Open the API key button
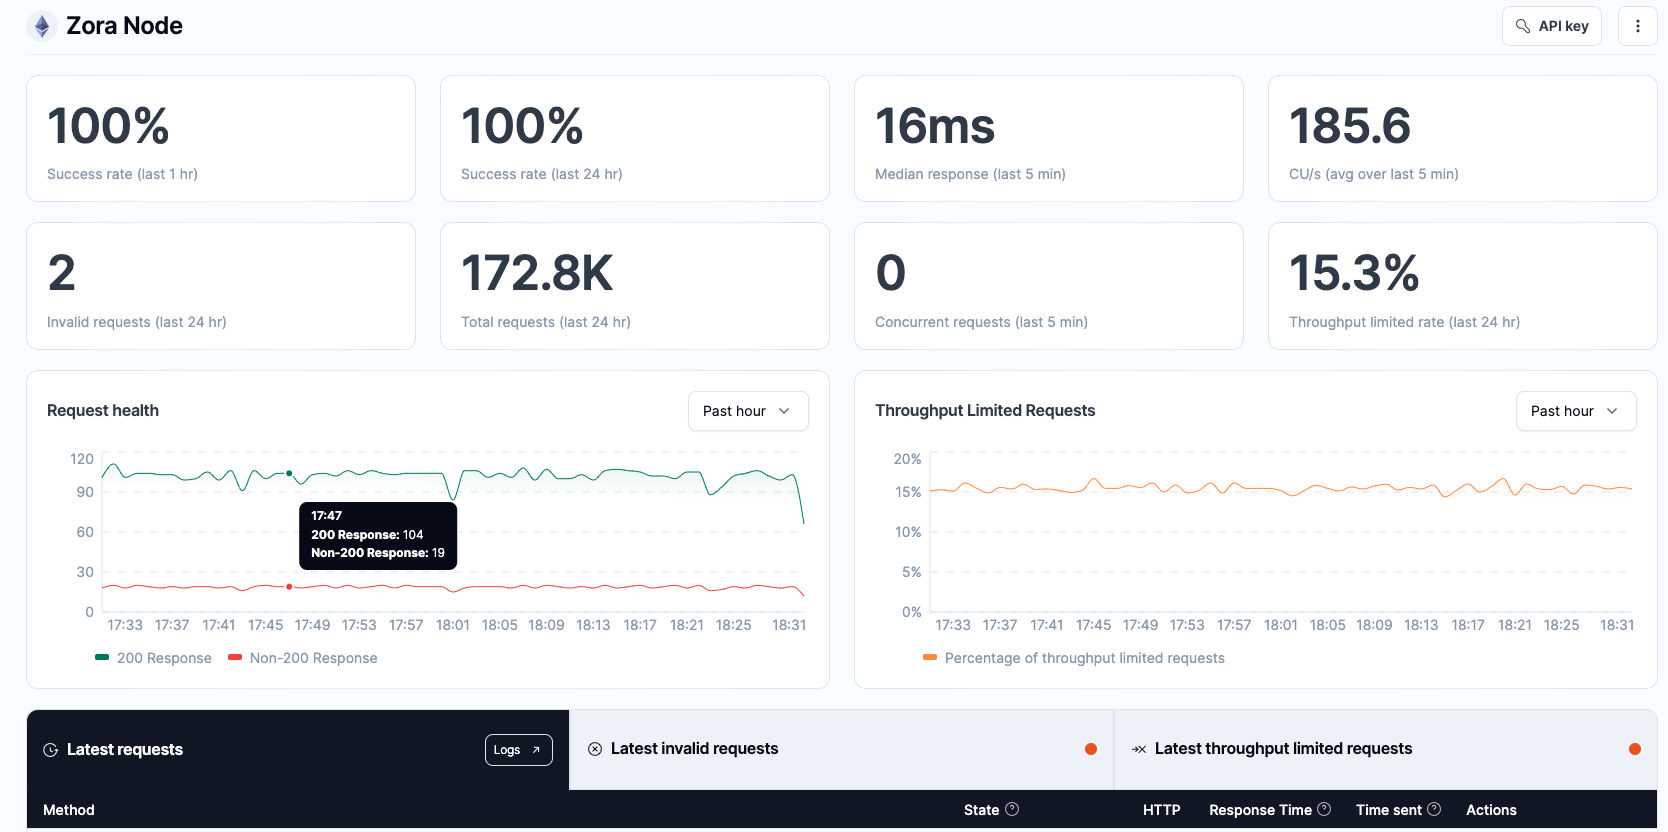1668x832 pixels. [x=1552, y=26]
